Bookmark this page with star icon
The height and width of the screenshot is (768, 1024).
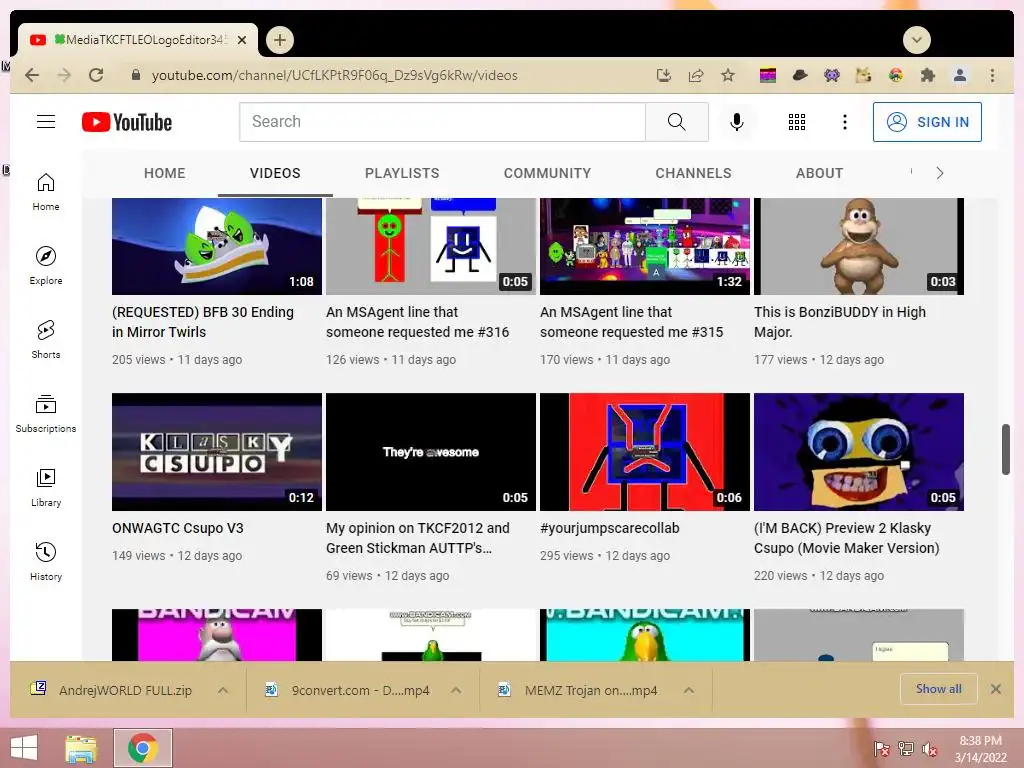tap(728, 75)
